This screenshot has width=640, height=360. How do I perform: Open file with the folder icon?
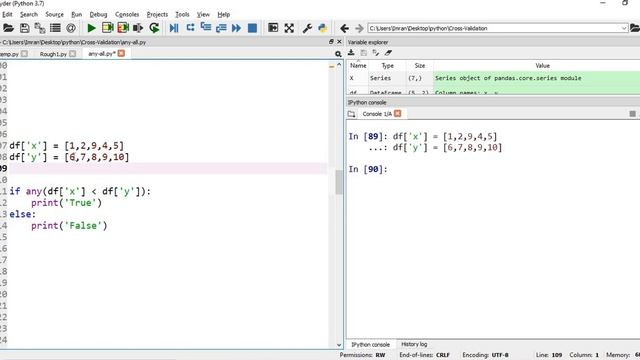tap(8, 28)
